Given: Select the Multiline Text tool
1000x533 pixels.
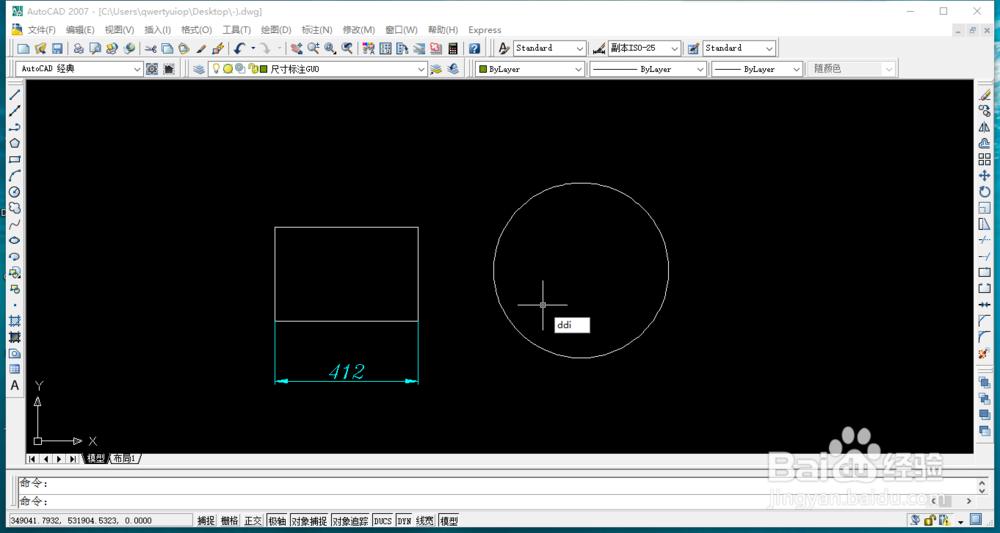Looking at the screenshot, I should click(x=15, y=385).
